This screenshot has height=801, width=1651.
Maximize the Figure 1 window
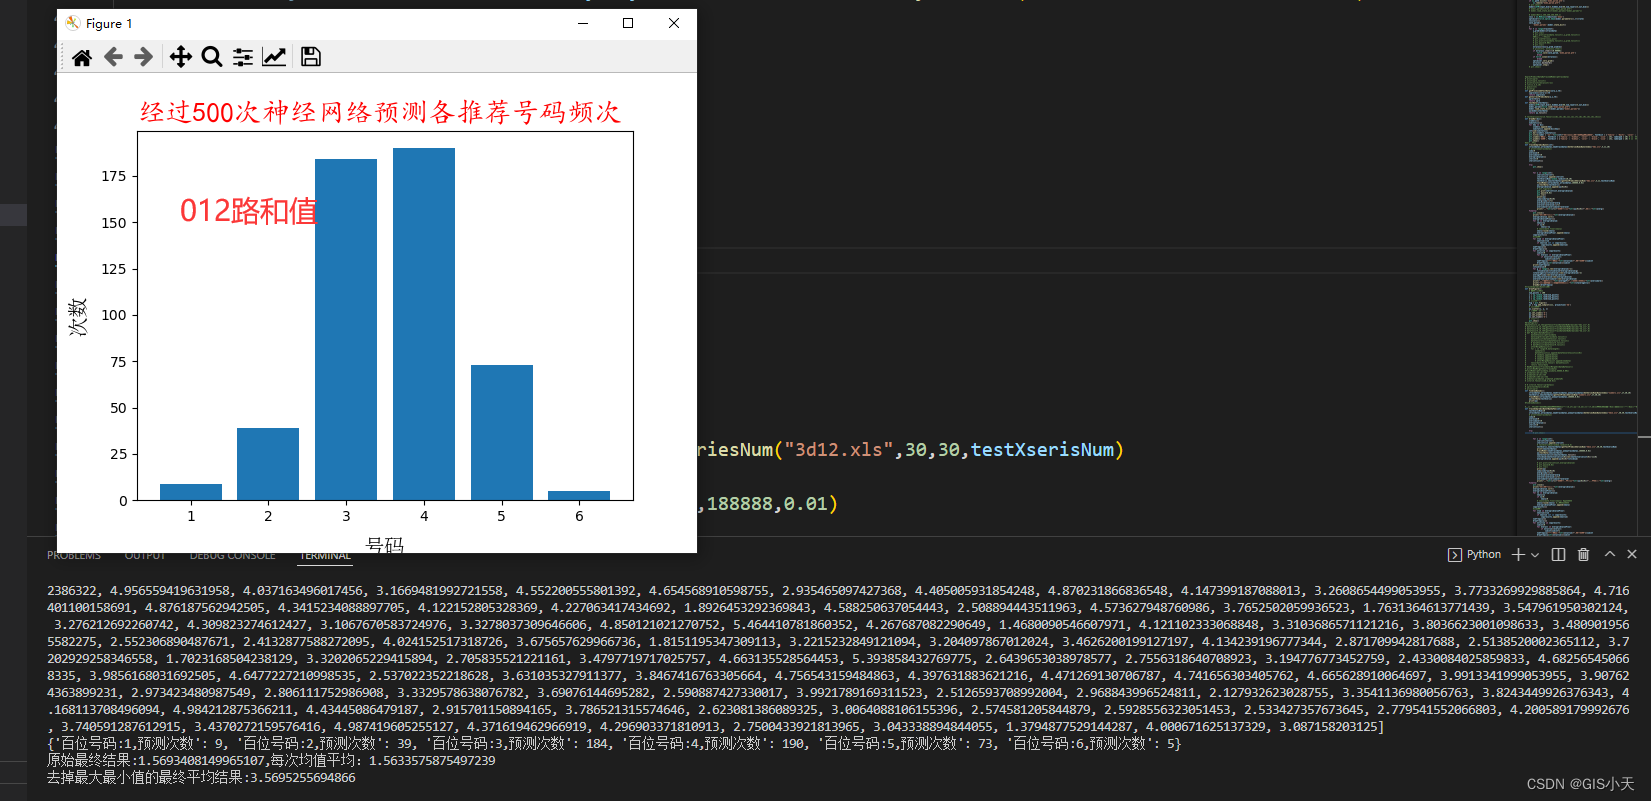[628, 23]
